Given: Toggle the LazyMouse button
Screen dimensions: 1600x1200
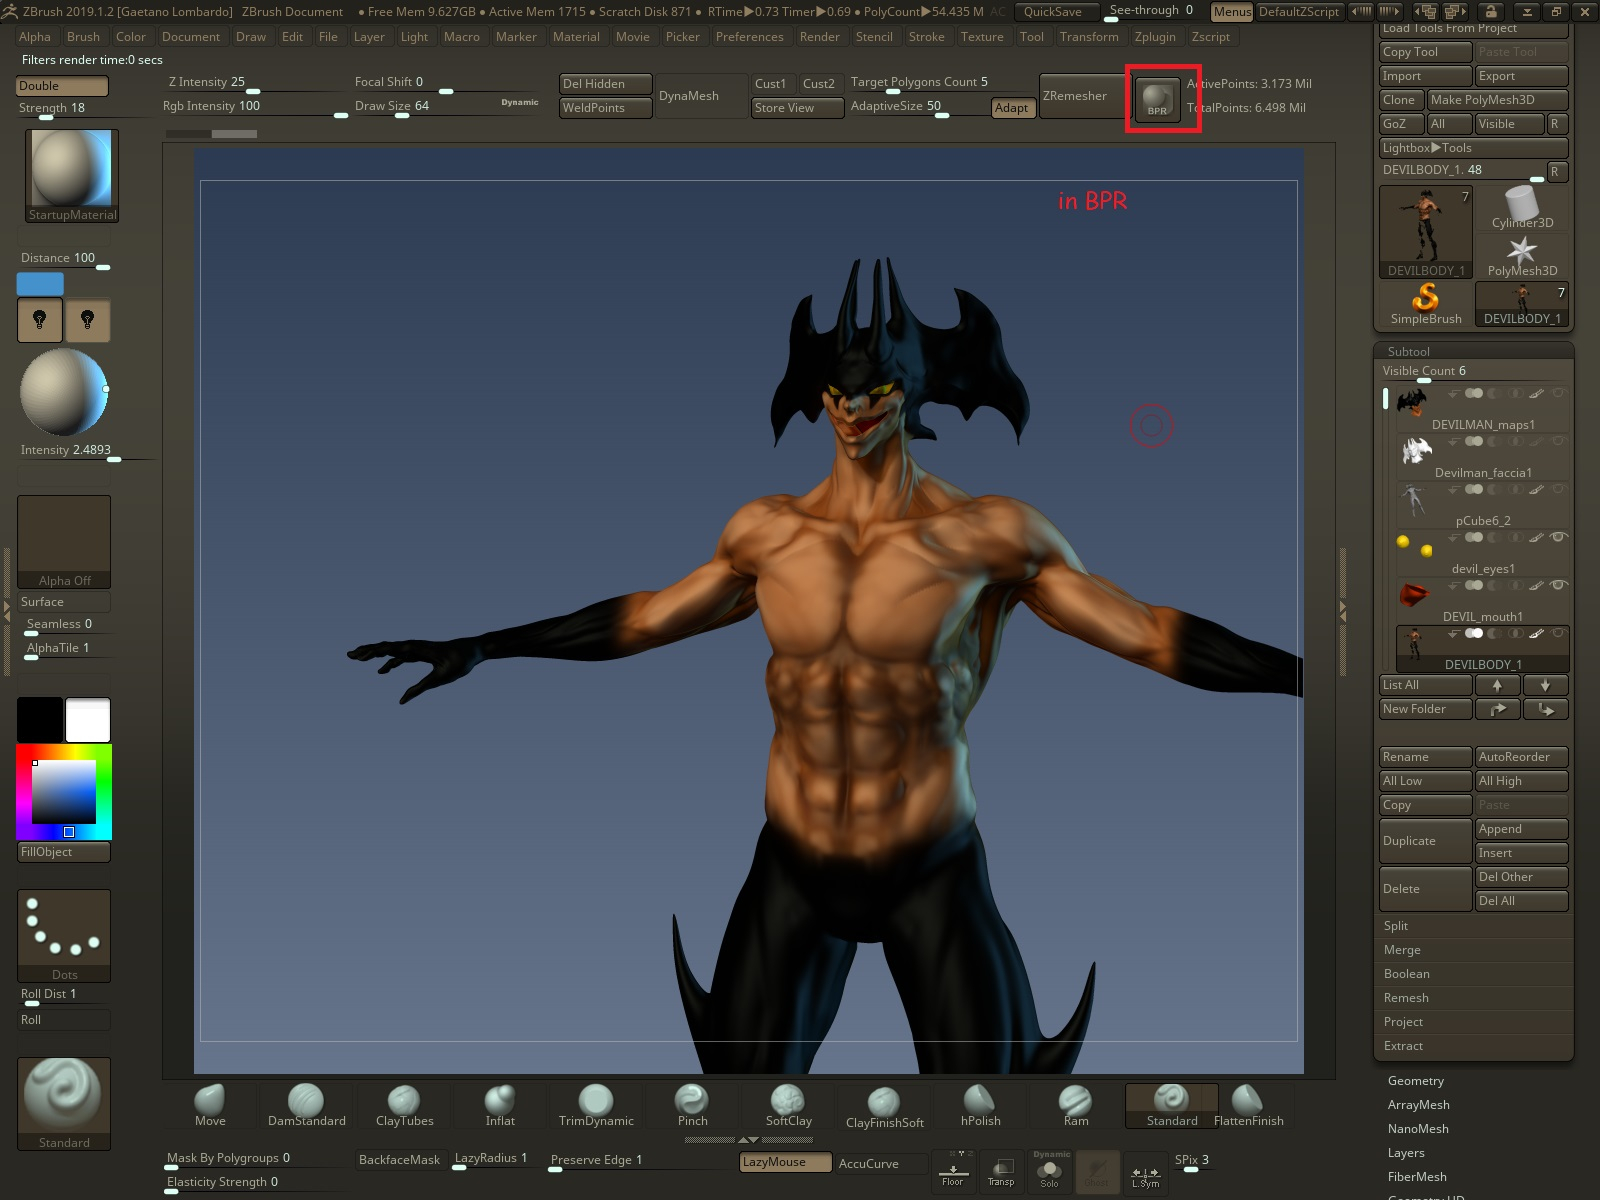Looking at the screenshot, I should (x=786, y=1162).
